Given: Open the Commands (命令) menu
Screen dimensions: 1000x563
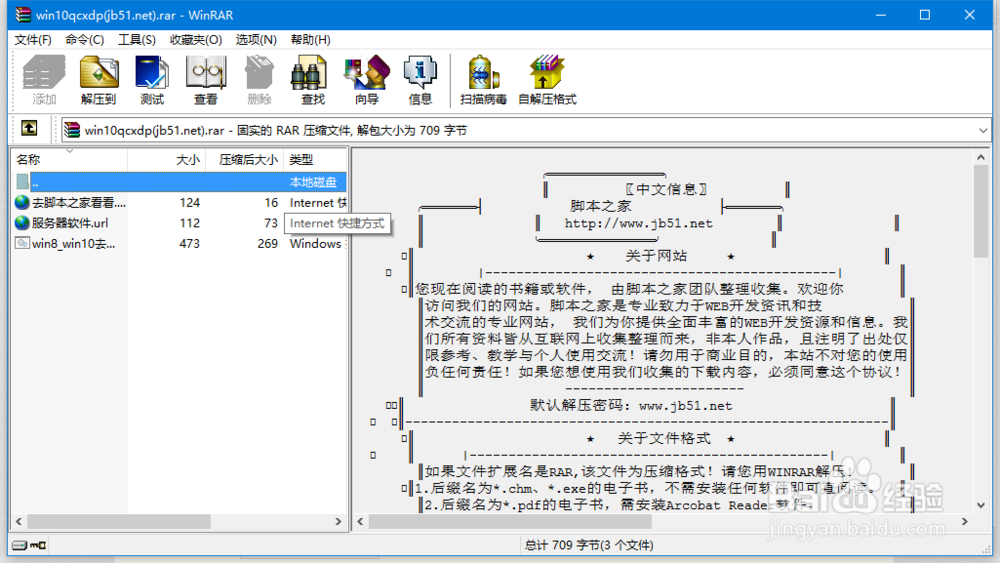Looking at the screenshot, I should pyautogui.click(x=84, y=40).
